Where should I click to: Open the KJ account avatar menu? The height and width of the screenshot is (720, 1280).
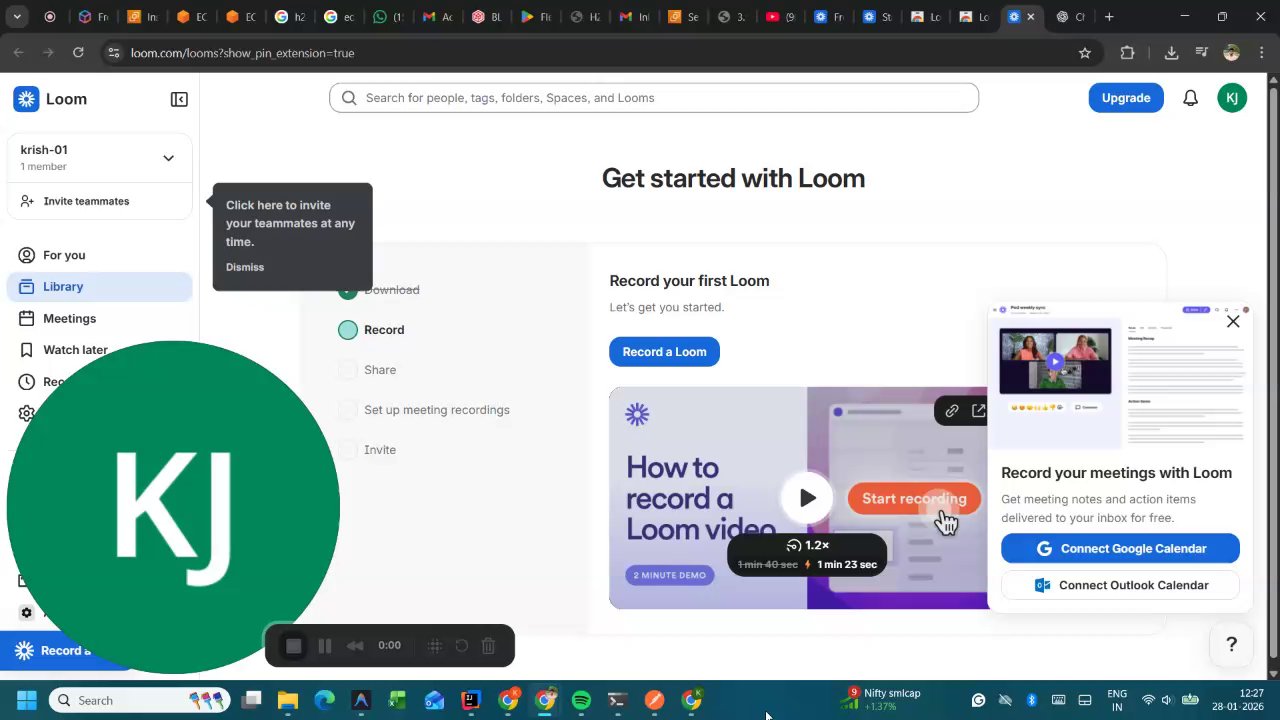(x=1232, y=98)
